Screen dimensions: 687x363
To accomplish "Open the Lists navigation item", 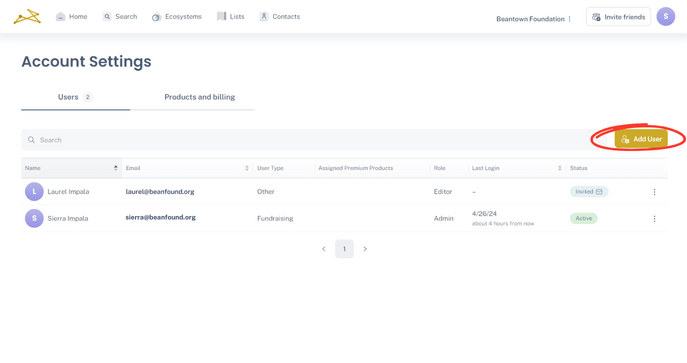I will tap(230, 17).
